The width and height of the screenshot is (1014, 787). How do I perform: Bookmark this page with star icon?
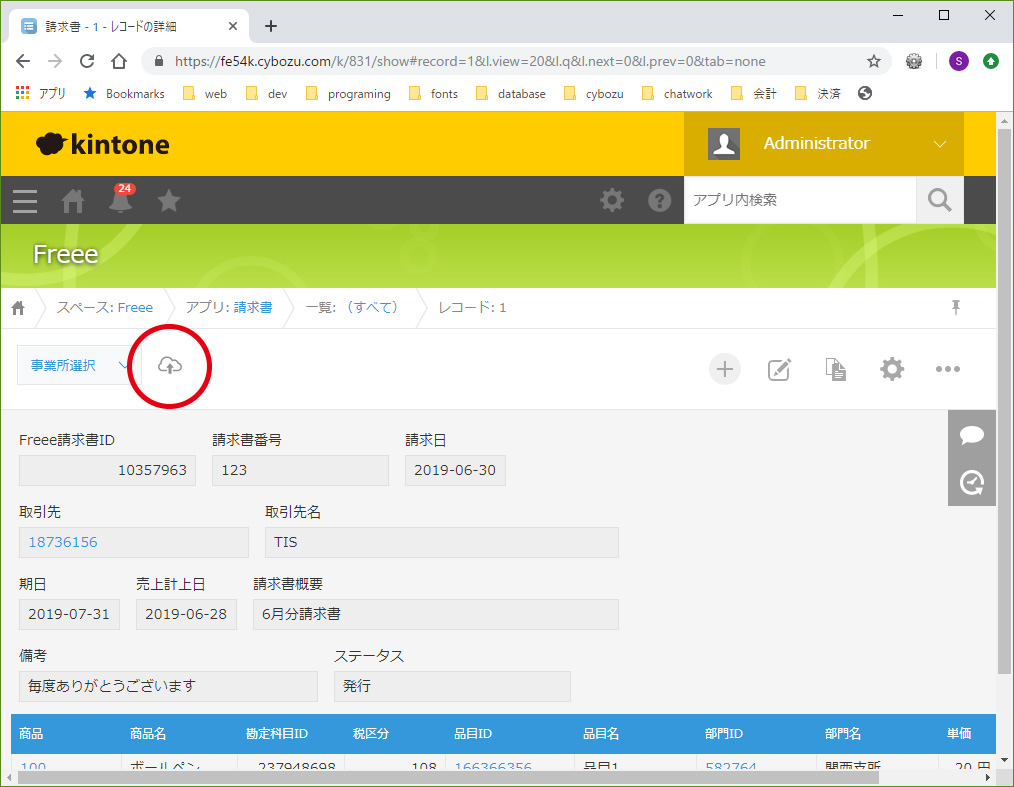[x=874, y=61]
